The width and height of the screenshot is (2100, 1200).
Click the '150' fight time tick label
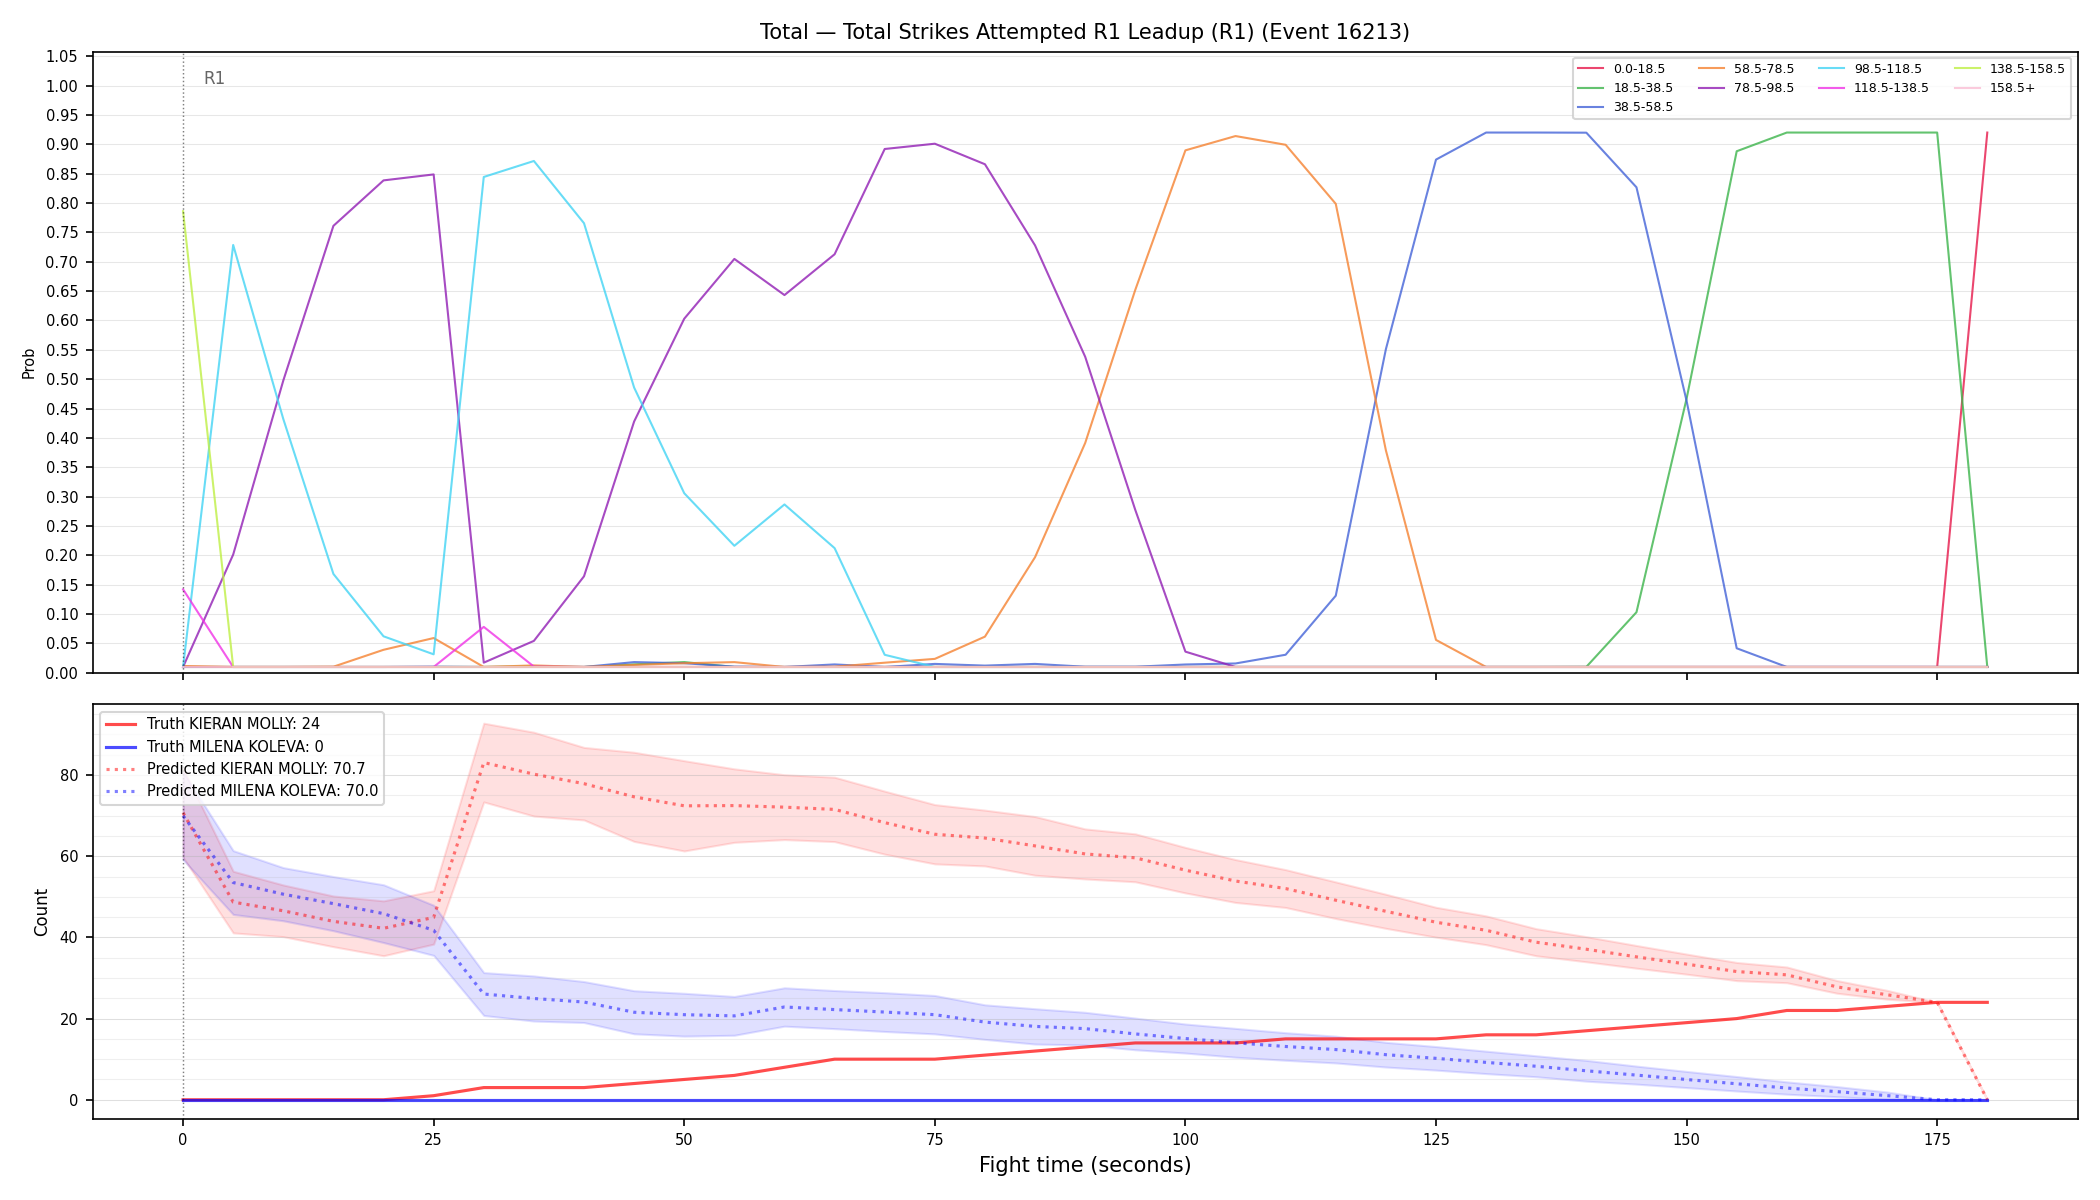(x=1686, y=1139)
